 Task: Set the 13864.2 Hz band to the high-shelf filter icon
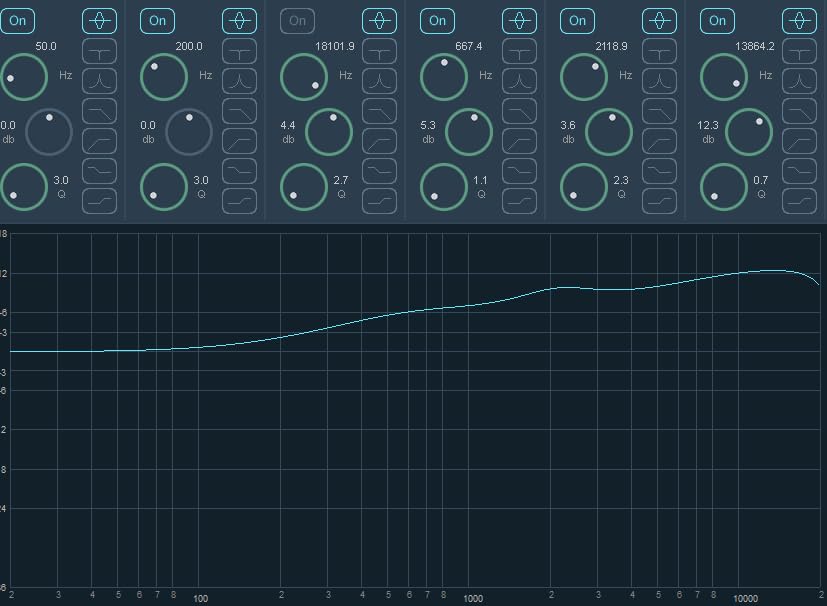[x=800, y=201]
